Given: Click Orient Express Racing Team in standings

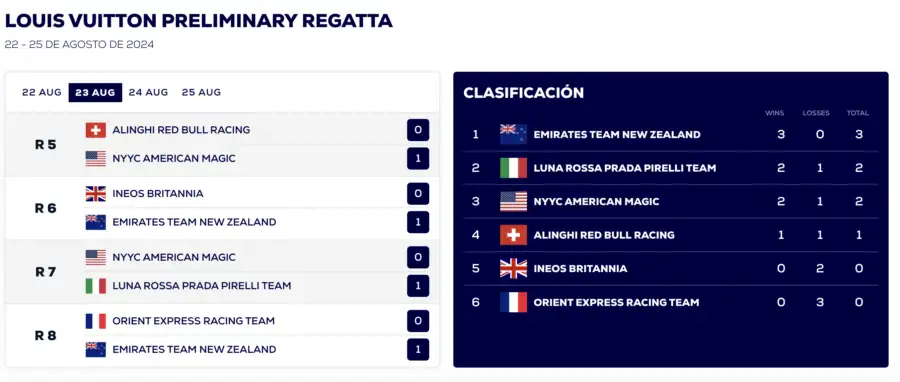Looking at the screenshot, I should coord(616,302).
